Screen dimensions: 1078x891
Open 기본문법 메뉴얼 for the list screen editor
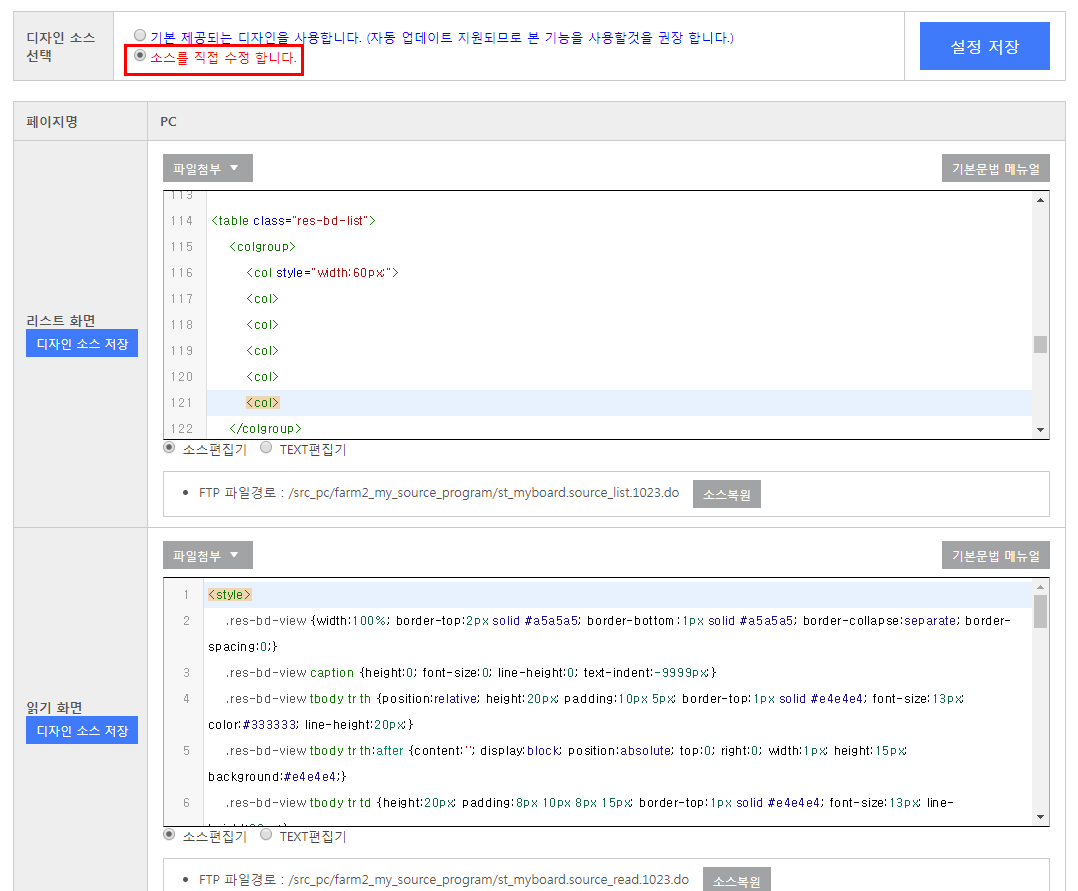coord(996,168)
